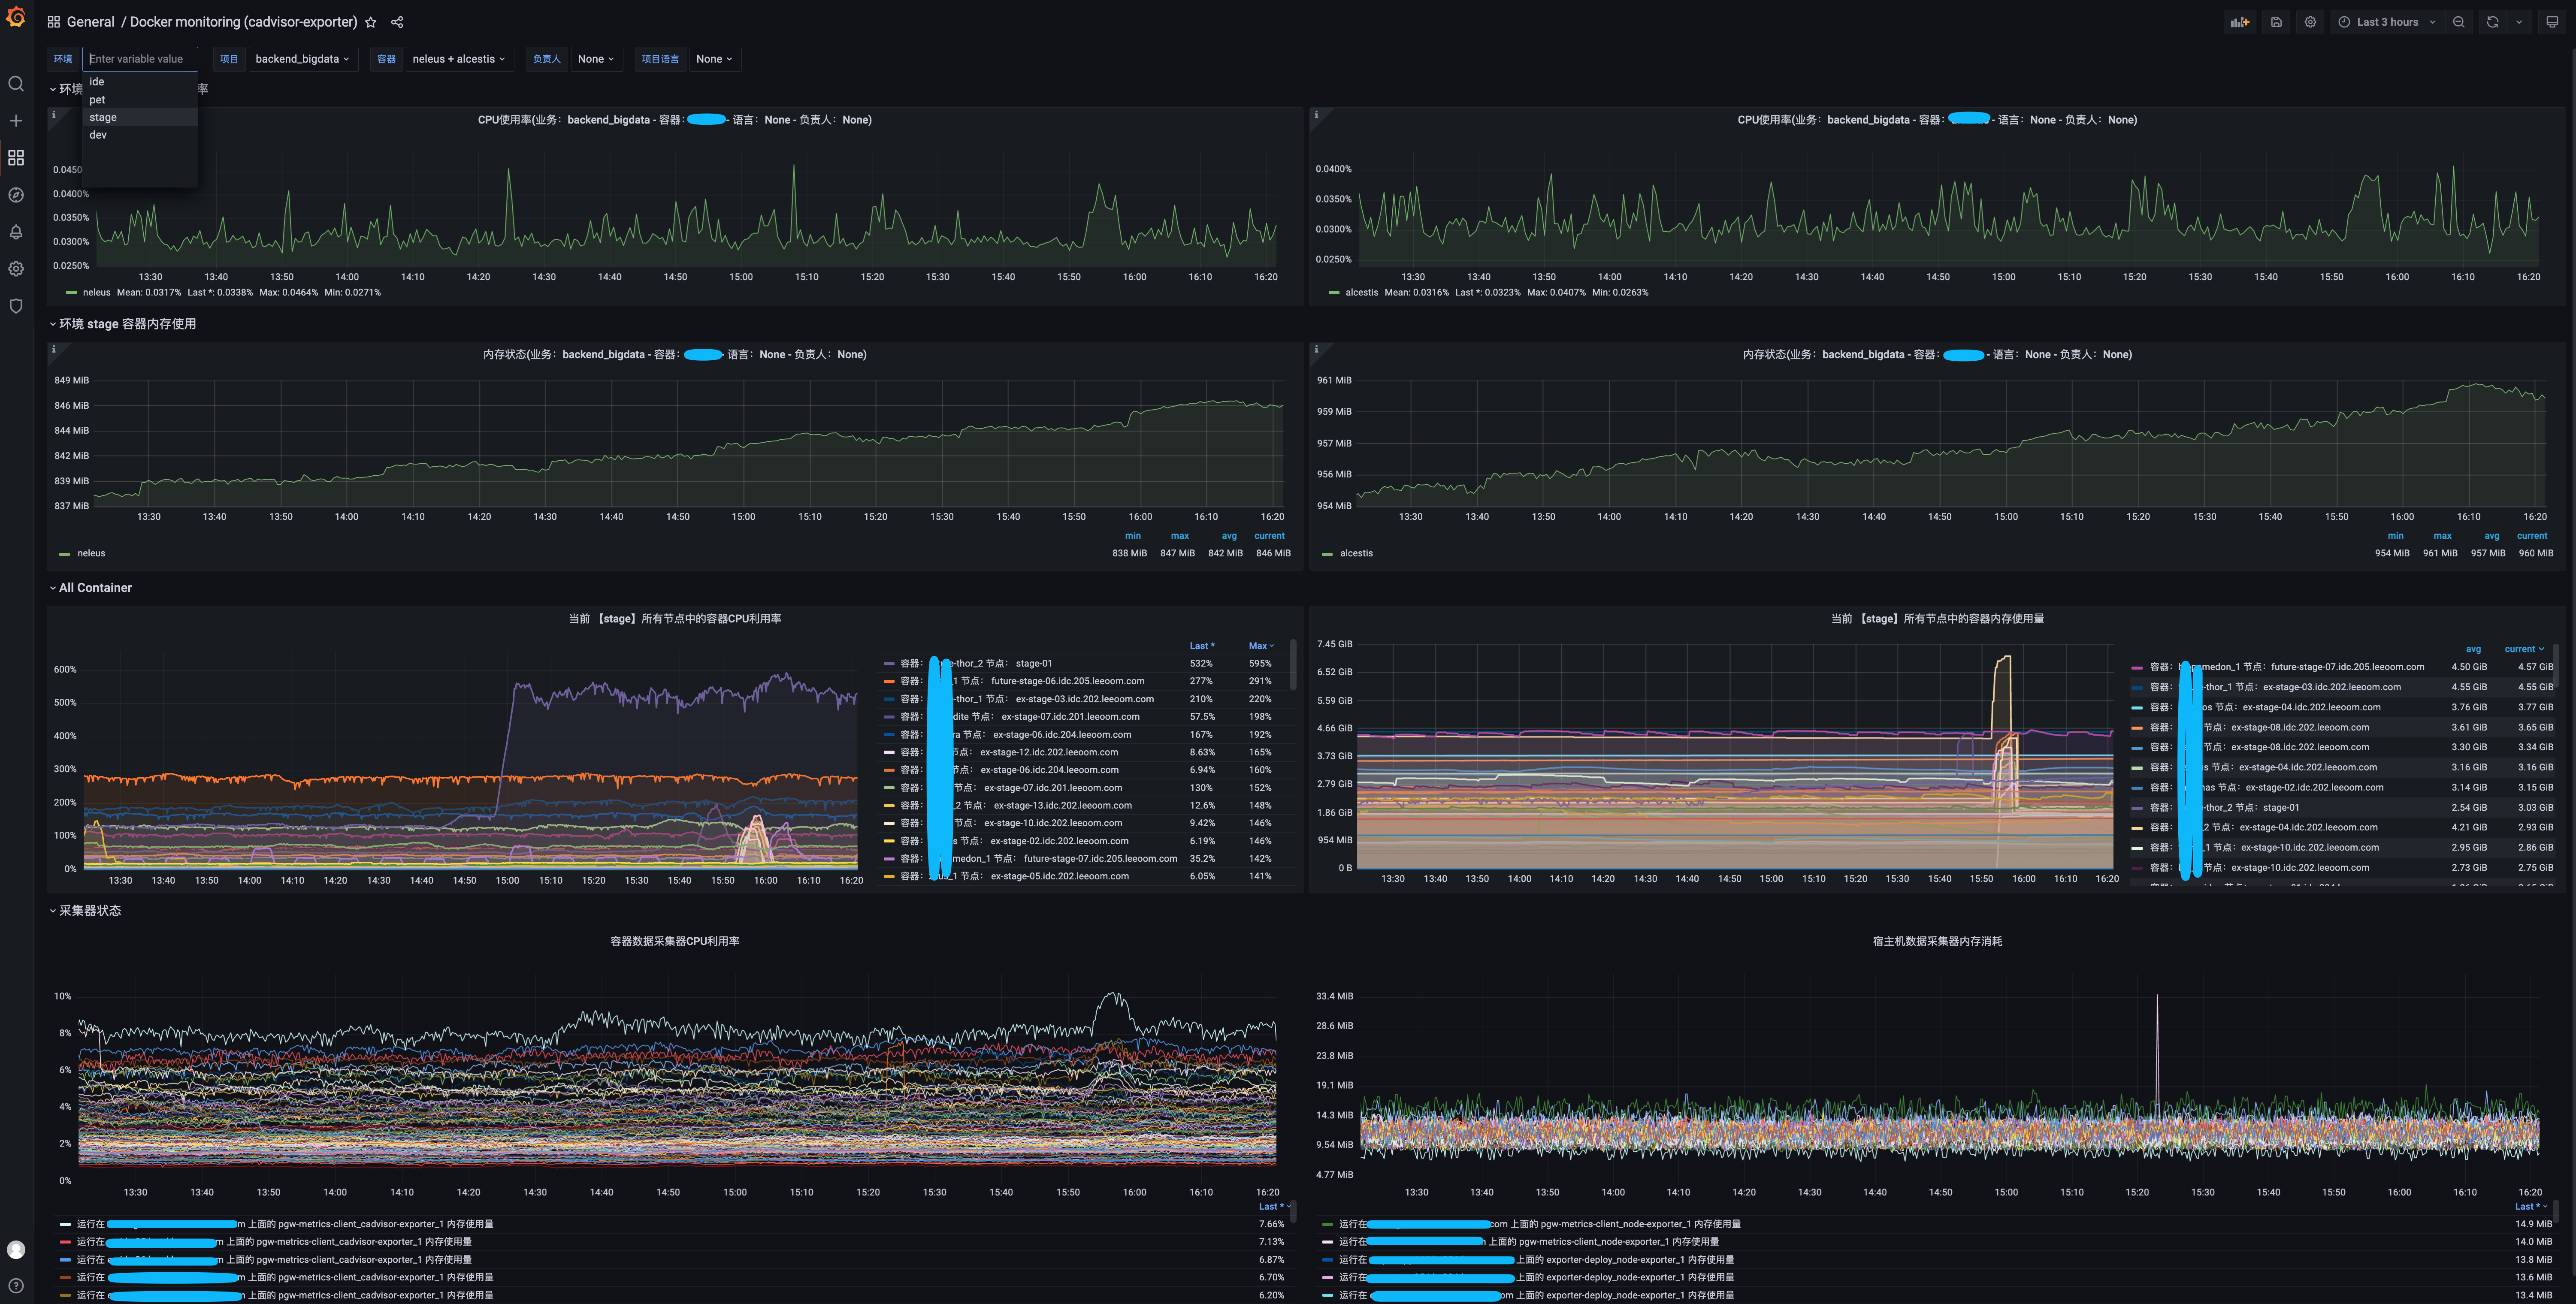The width and height of the screenshot is (2576, 1304).
Task: Open the user profile avatar
Action: click(x=16, y=1249)
